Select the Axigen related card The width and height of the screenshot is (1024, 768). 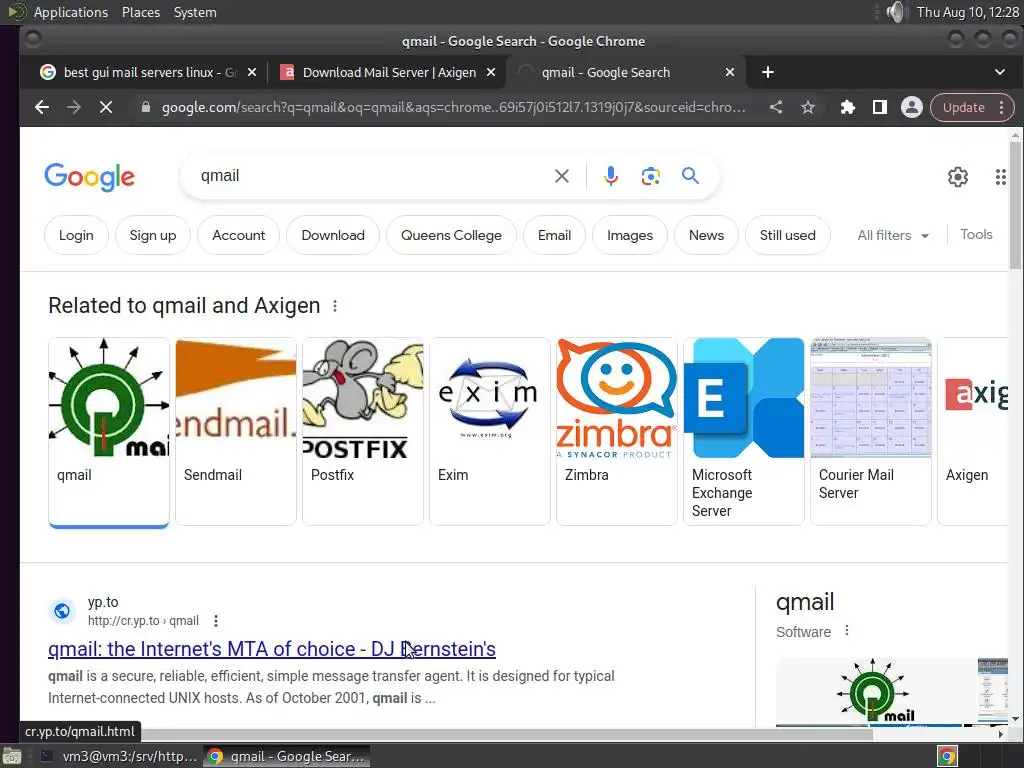[x=973, y=432]
